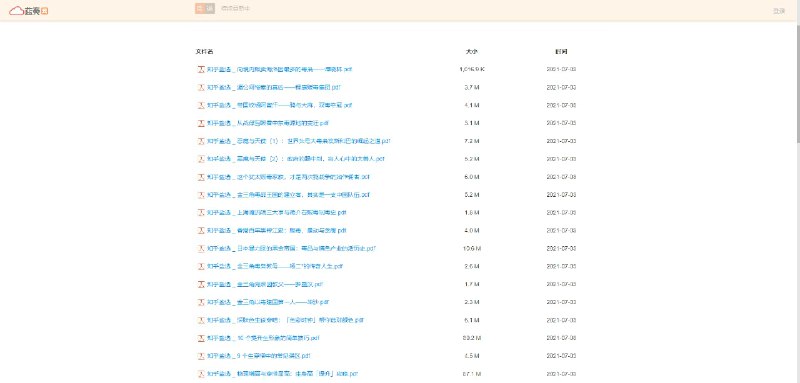This screenshot has height=383, width=800.
Task: Click the PDF icon of the 2.3 M file
Action: (x=201, y=302)
